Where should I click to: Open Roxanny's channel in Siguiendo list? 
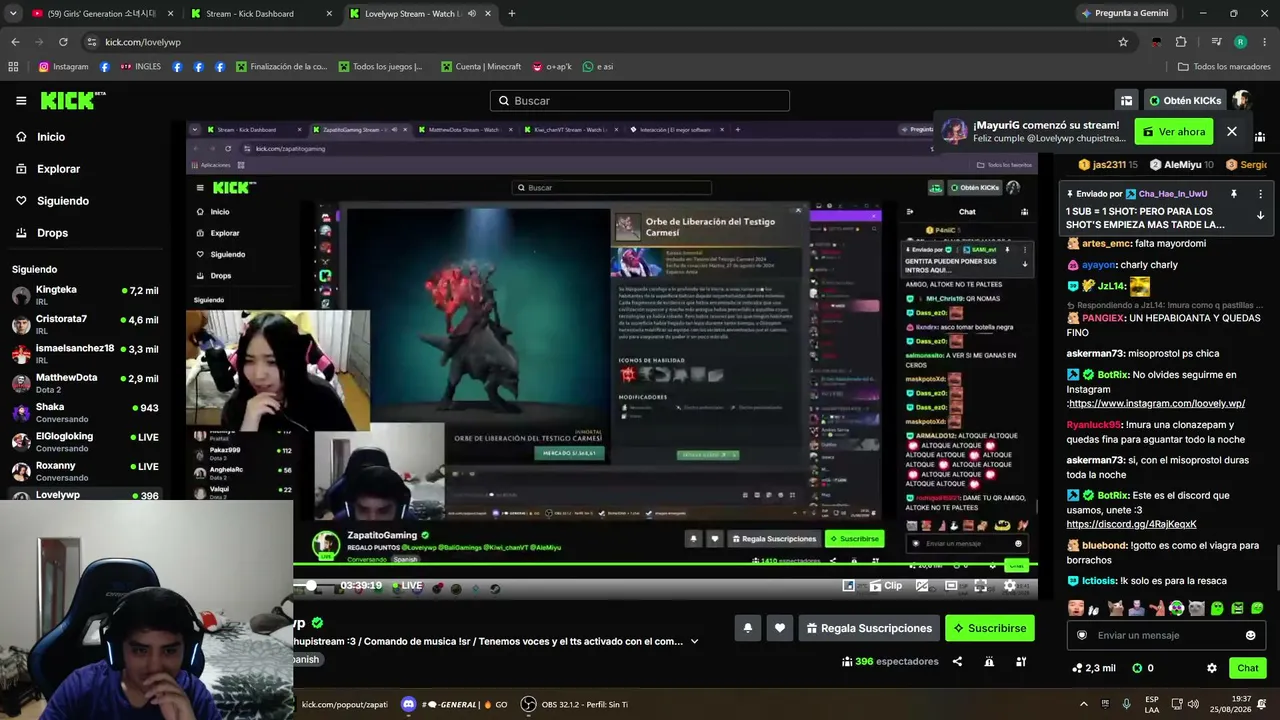(x=85, y=471)
